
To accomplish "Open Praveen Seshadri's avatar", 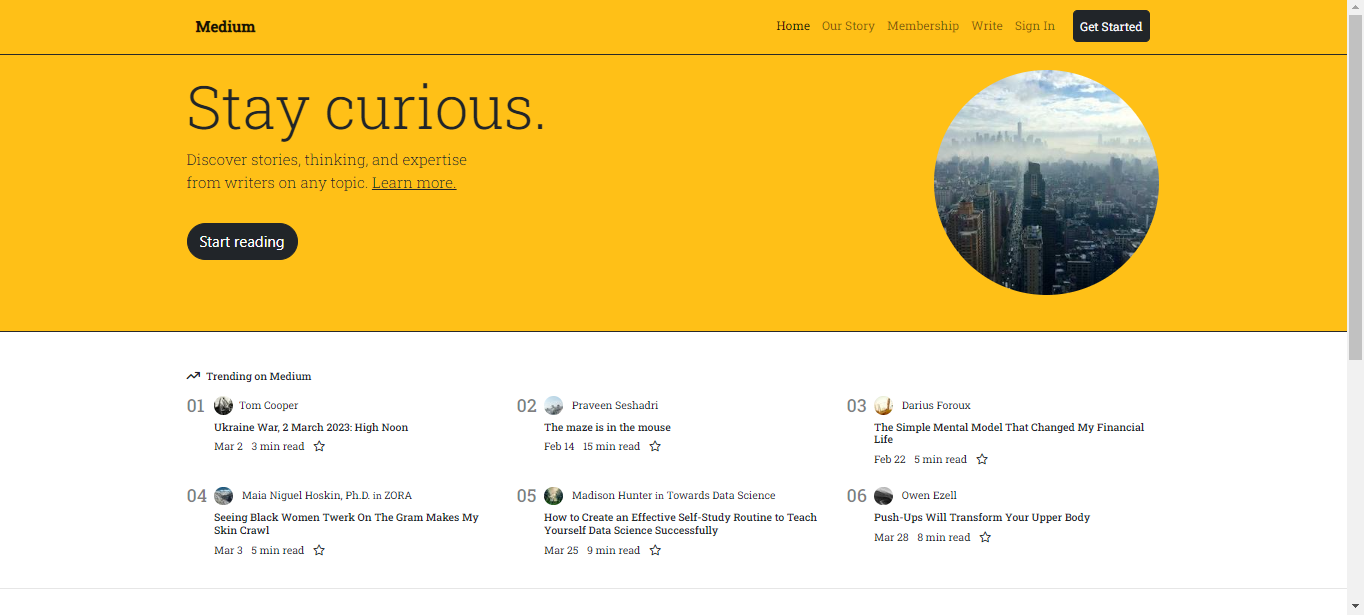I will point(553,405).
